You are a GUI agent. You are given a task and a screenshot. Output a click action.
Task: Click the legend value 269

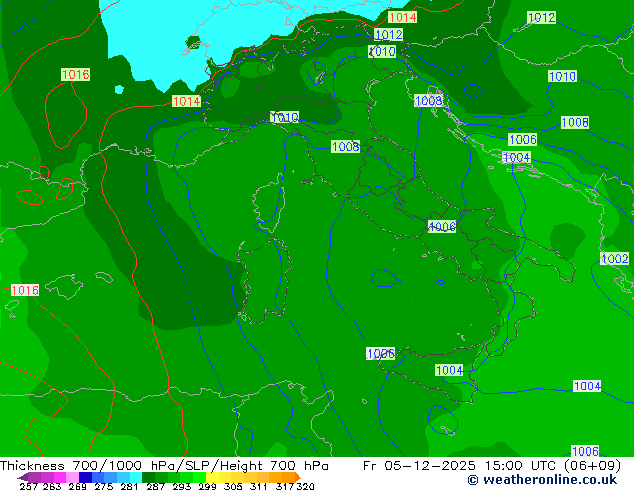(x=77, y=486)
